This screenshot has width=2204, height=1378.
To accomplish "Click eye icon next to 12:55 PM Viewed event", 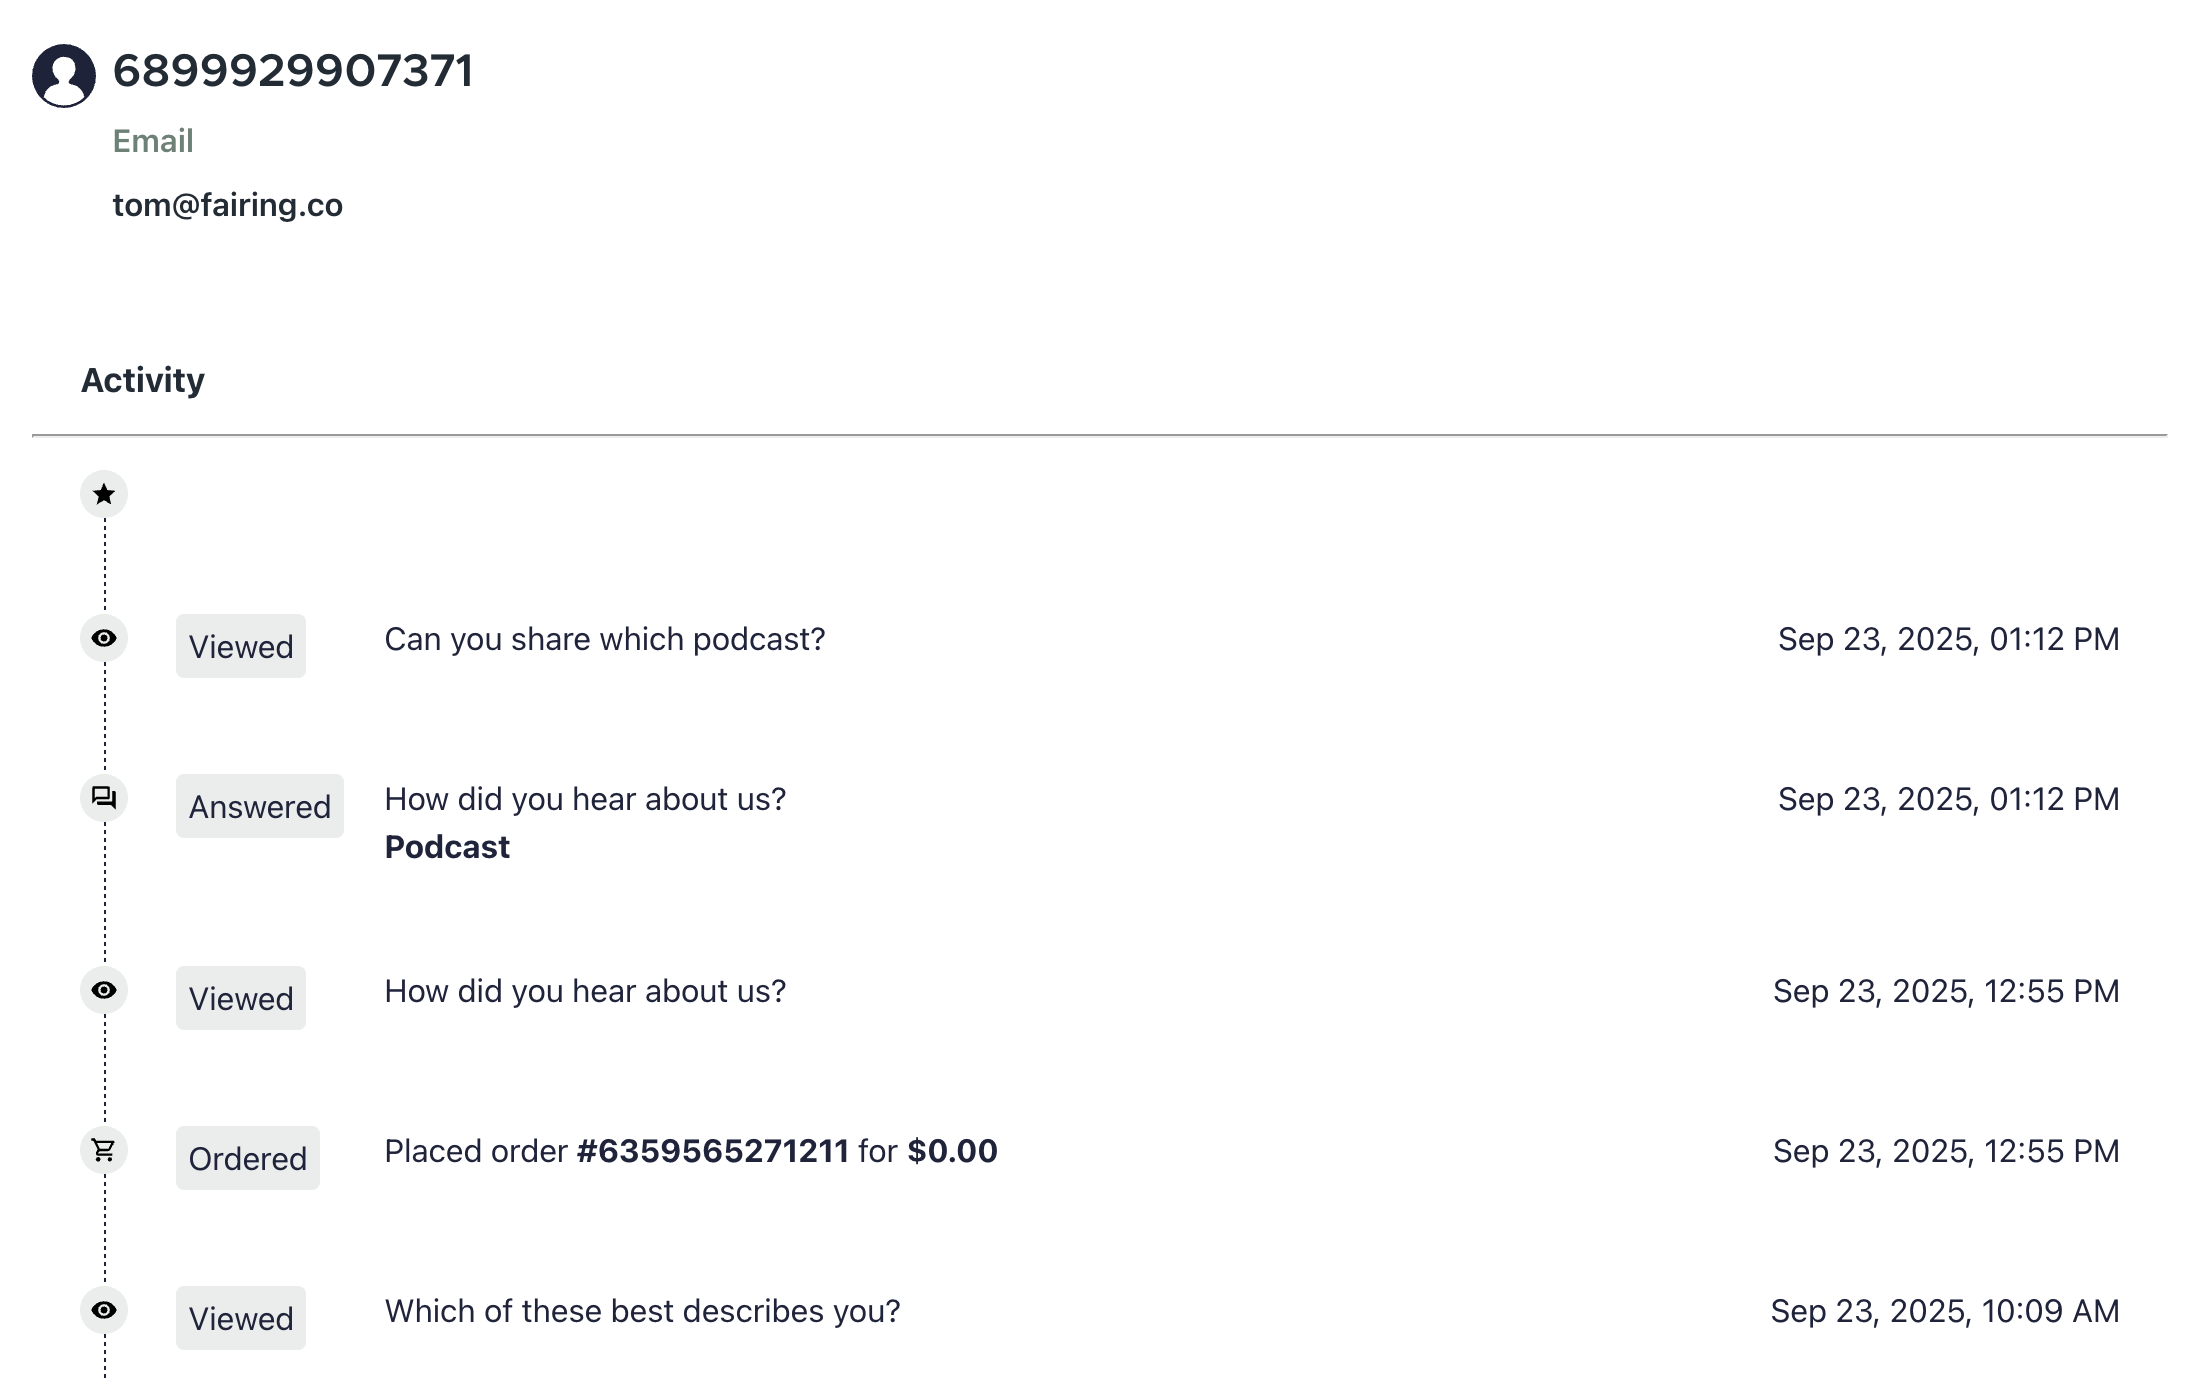I will pyautogui.click(x=104, y=990).
